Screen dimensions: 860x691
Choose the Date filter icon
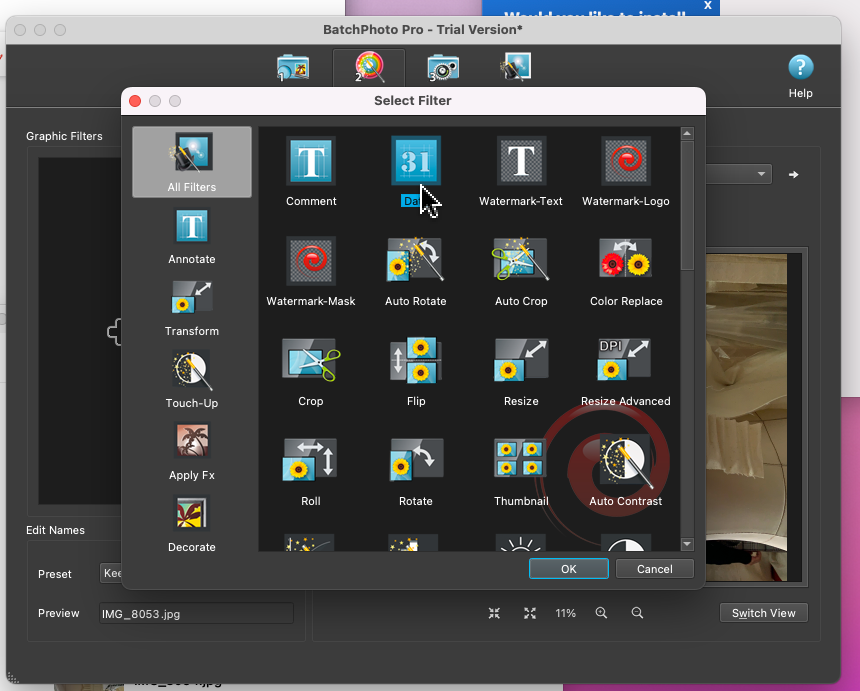(x=416, y=161)
